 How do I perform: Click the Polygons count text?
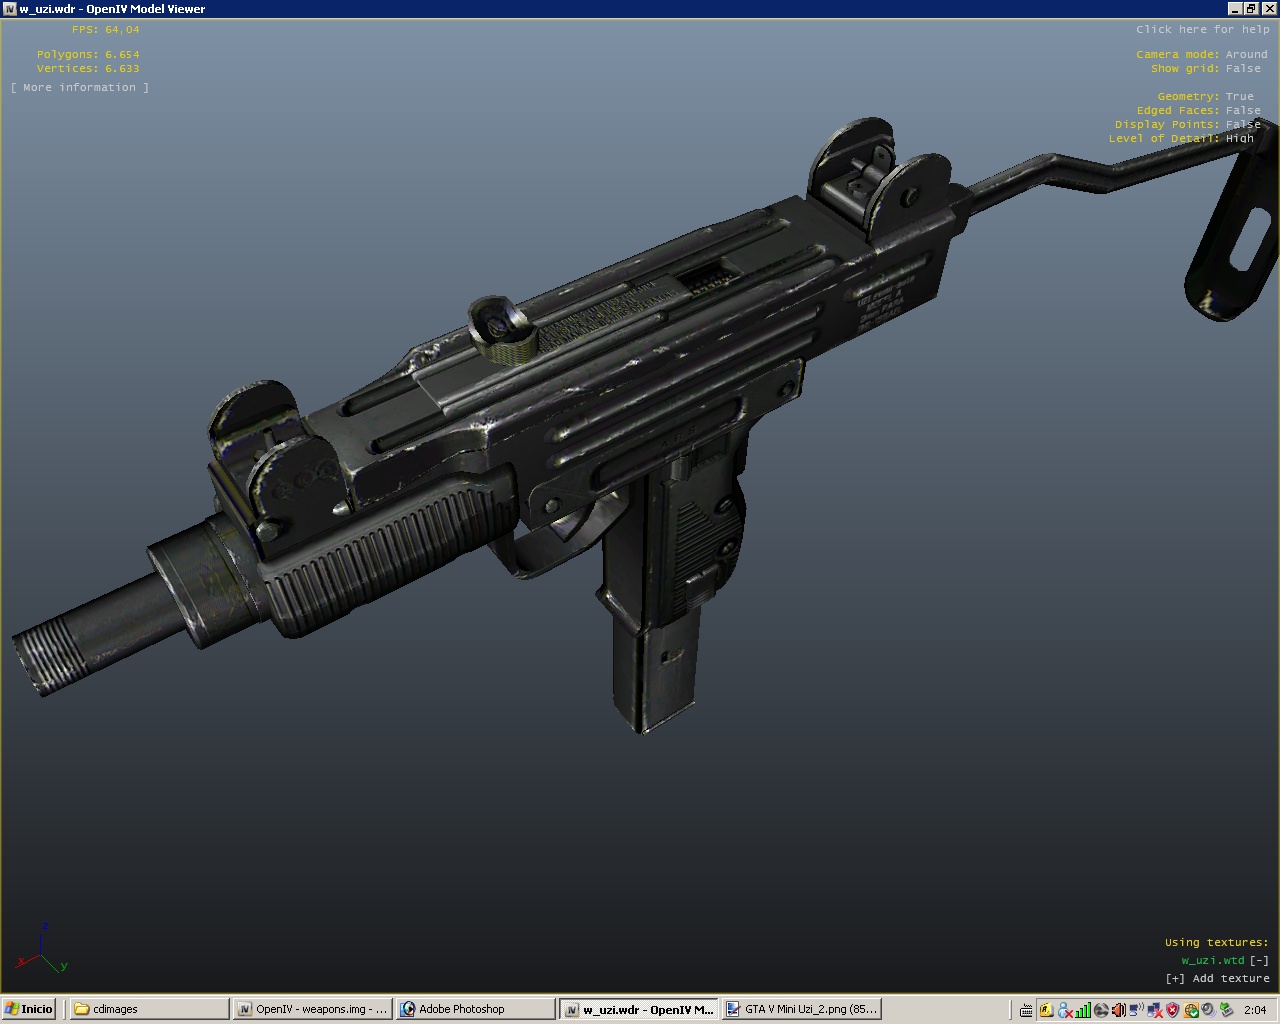[88, 55]
